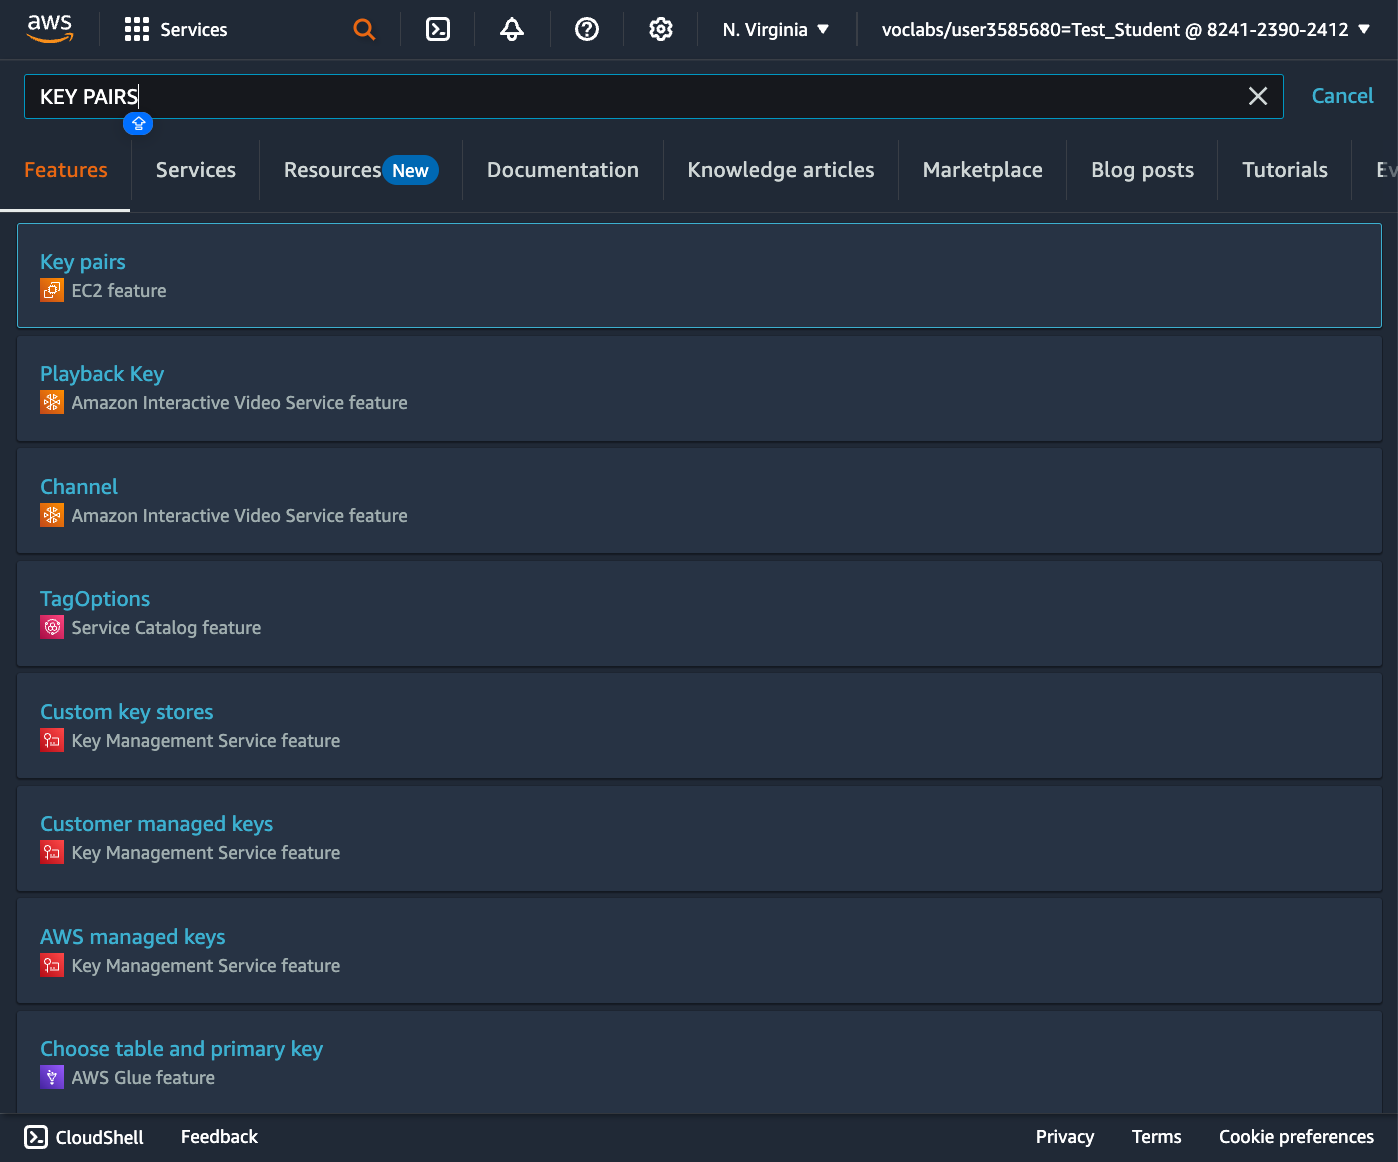Click the KMS icon under Customer managed keys
This screenshot has width=1398, height=1162.
[52, 853]
